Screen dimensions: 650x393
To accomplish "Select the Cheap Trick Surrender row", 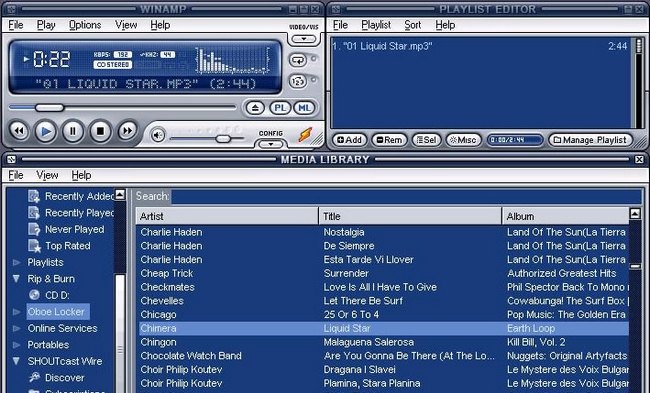I will click(383, 274).
